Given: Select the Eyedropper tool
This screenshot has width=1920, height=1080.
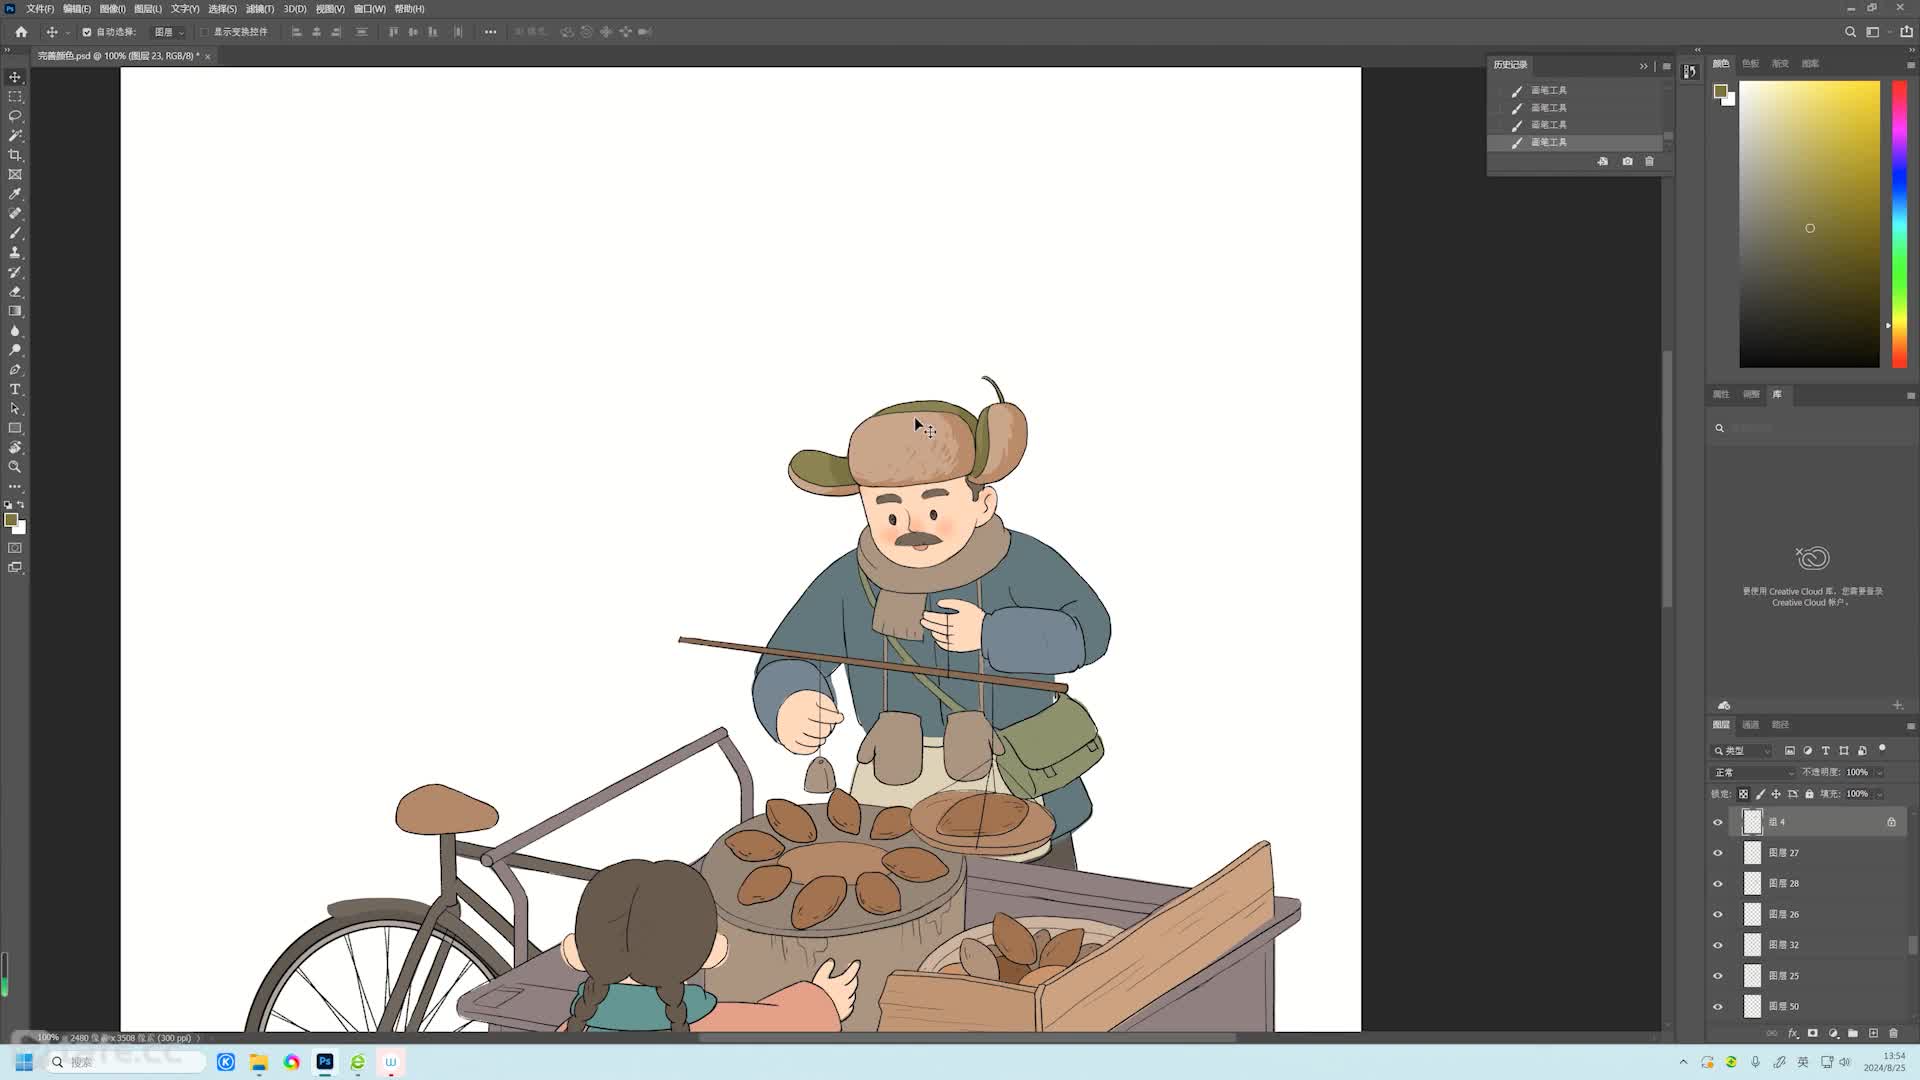Looking at the screenshot, I should click(x=15, y=194).
